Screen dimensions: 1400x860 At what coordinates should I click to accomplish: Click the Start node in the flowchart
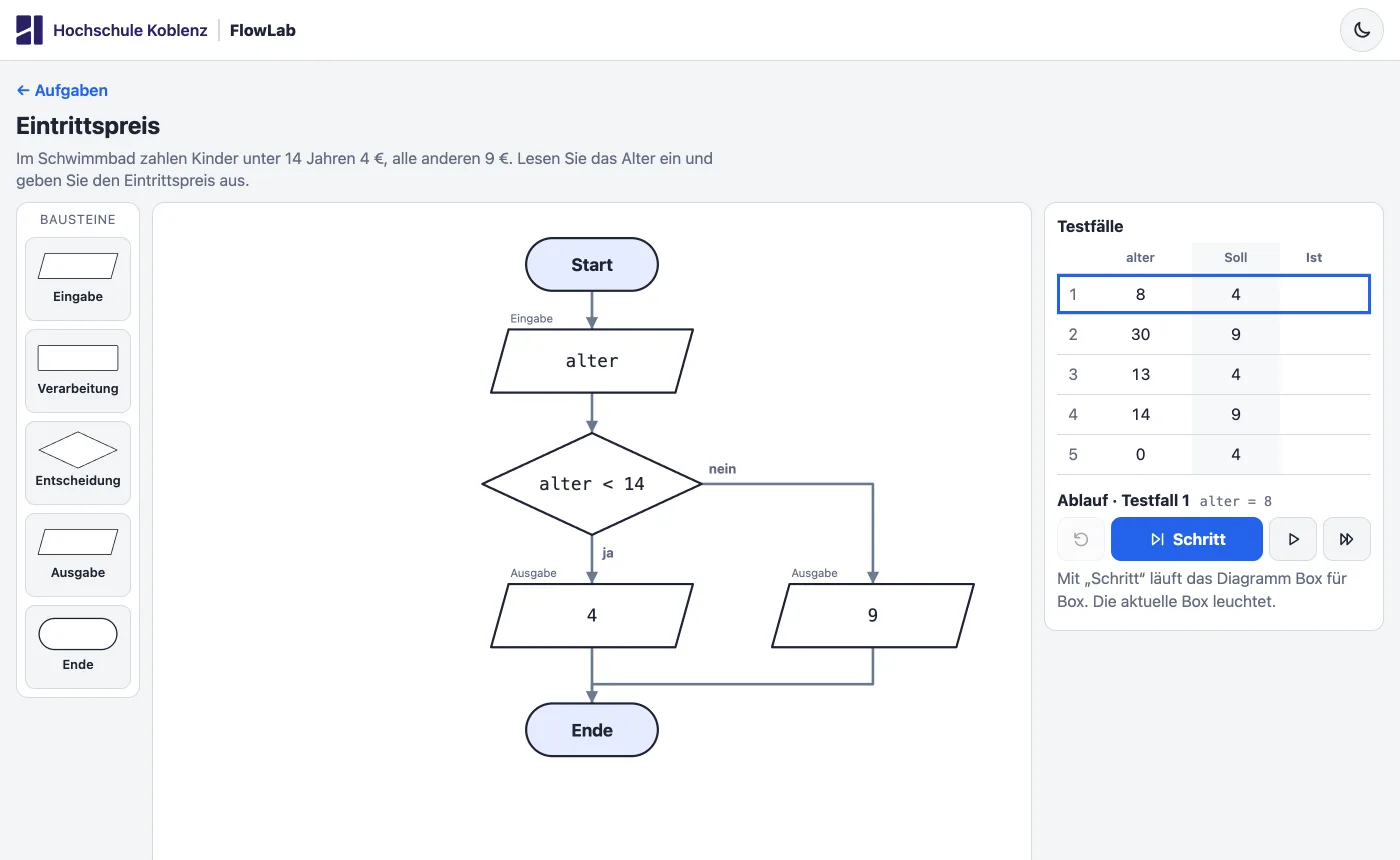point(592,265)
